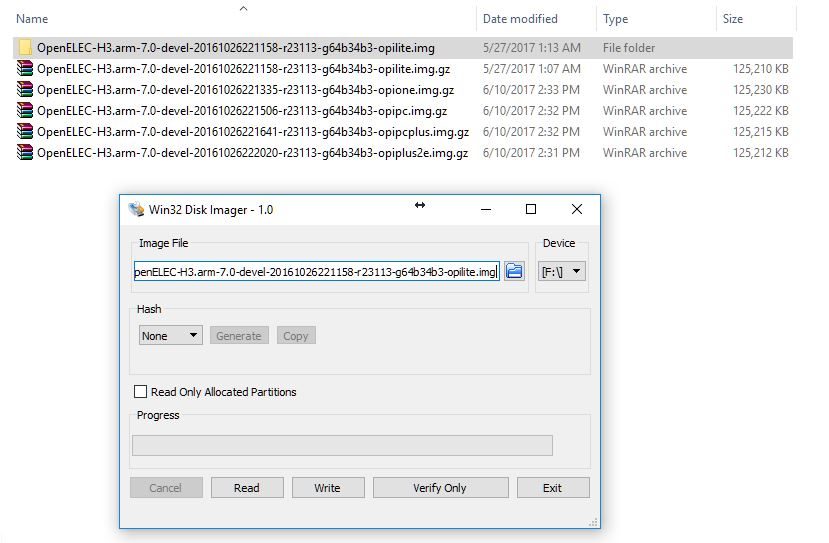
Task: Click the Exit button
Action: pos(553,487)
